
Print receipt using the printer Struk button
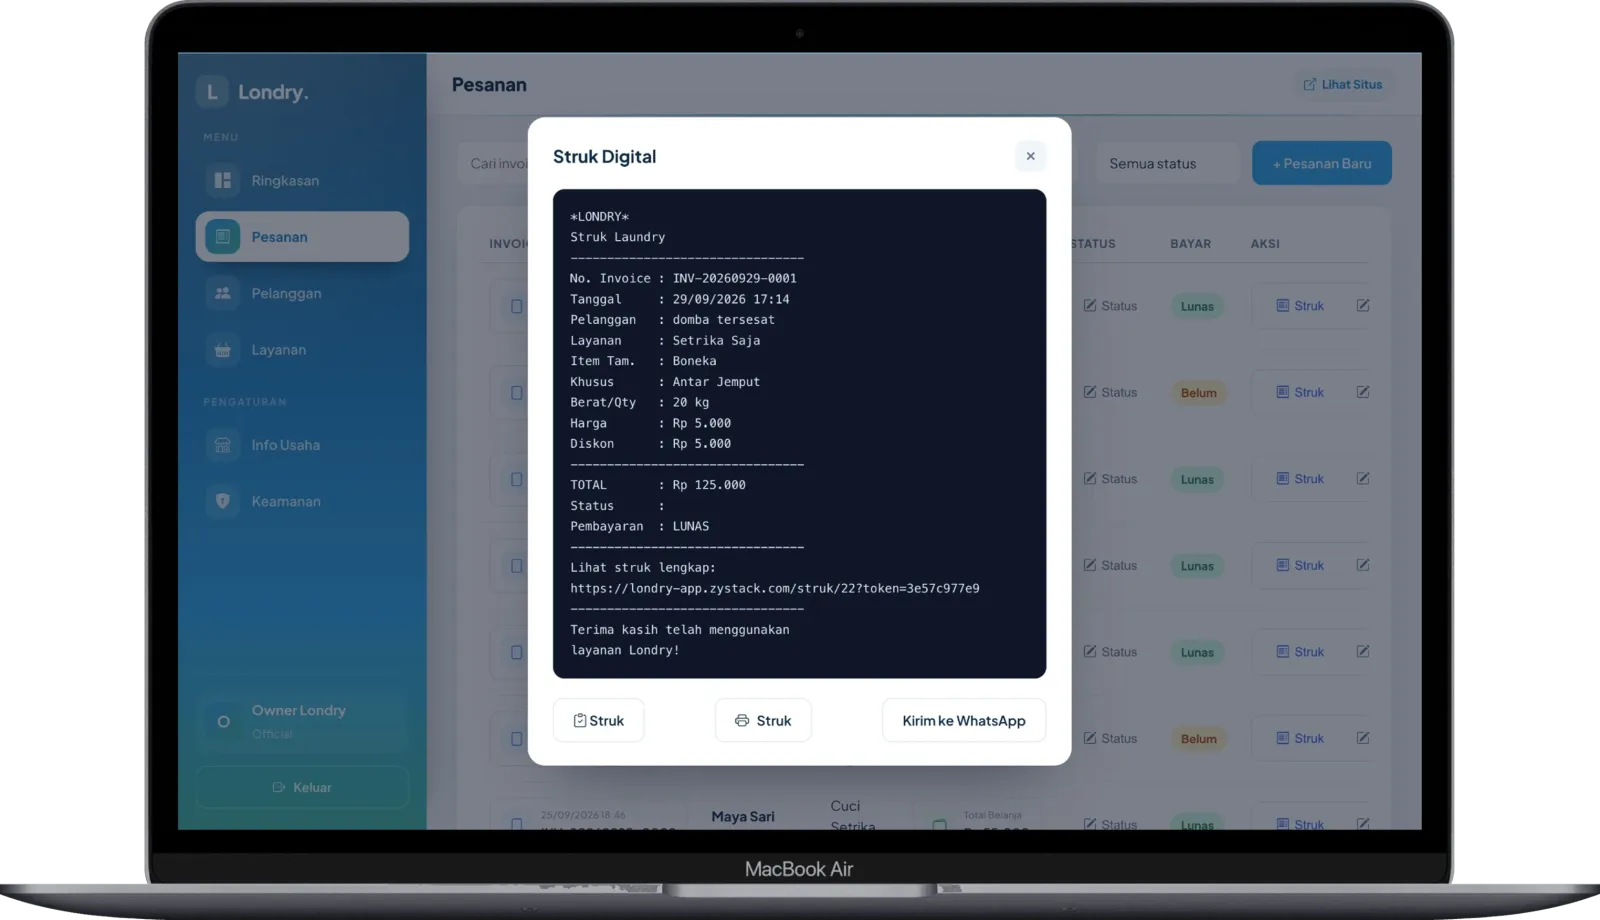pos(763,720)
